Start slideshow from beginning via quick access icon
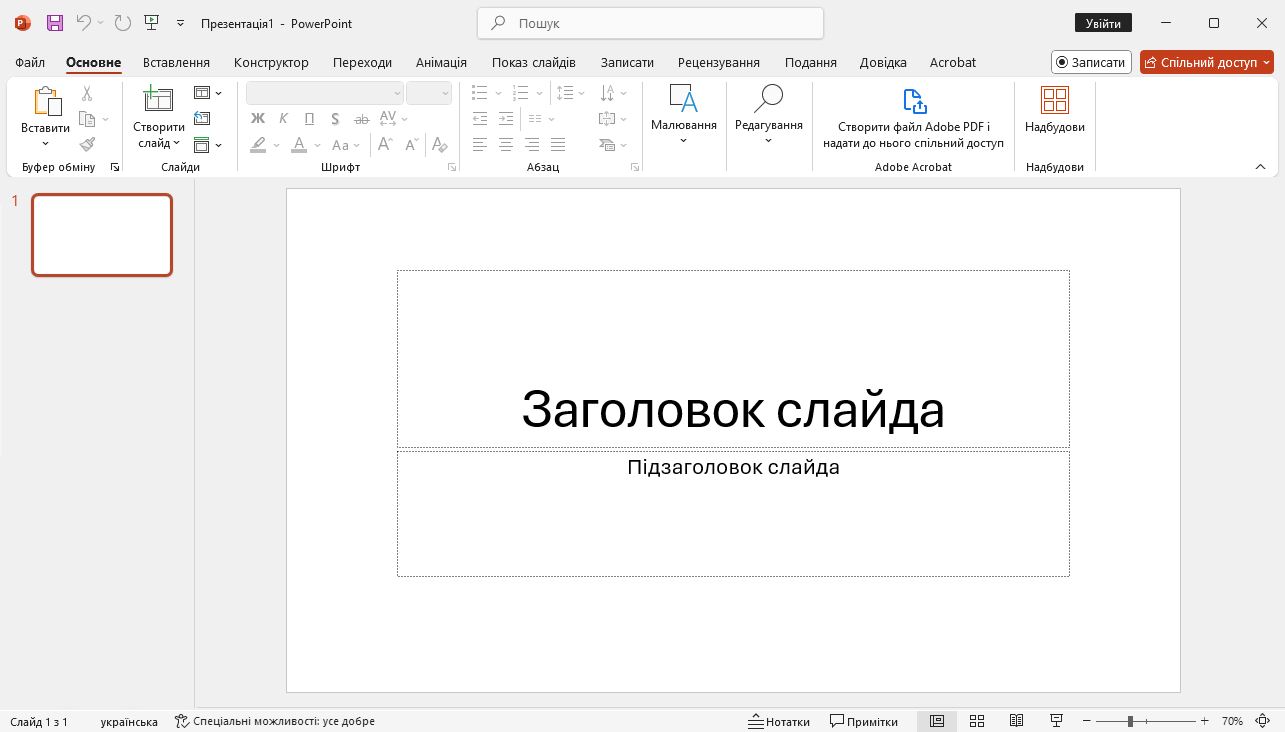This screenshot has width=1285, height=732. tap(151, 23)
